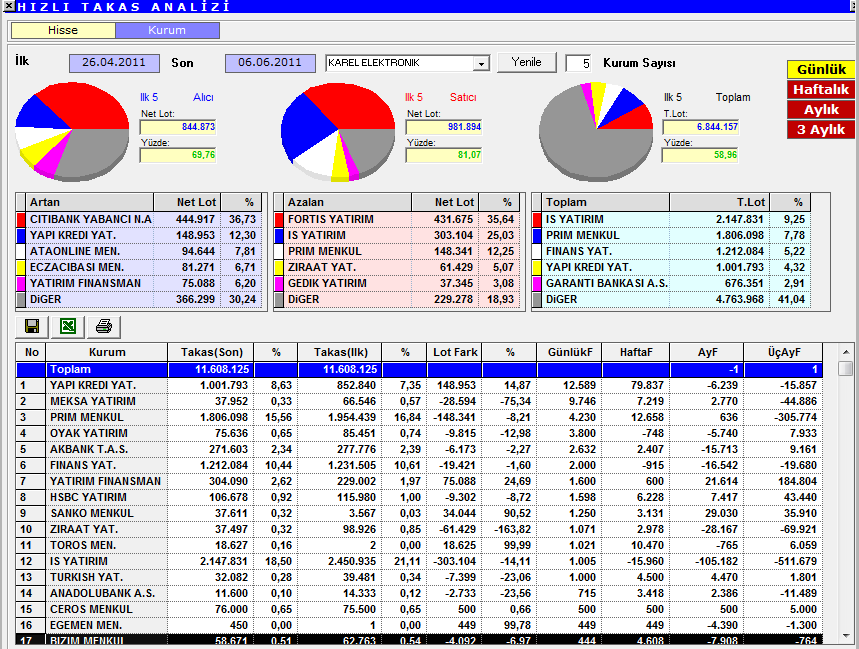
Task: Click ATAONLINE MEN. in the Artan list
Action: [75, 251]
